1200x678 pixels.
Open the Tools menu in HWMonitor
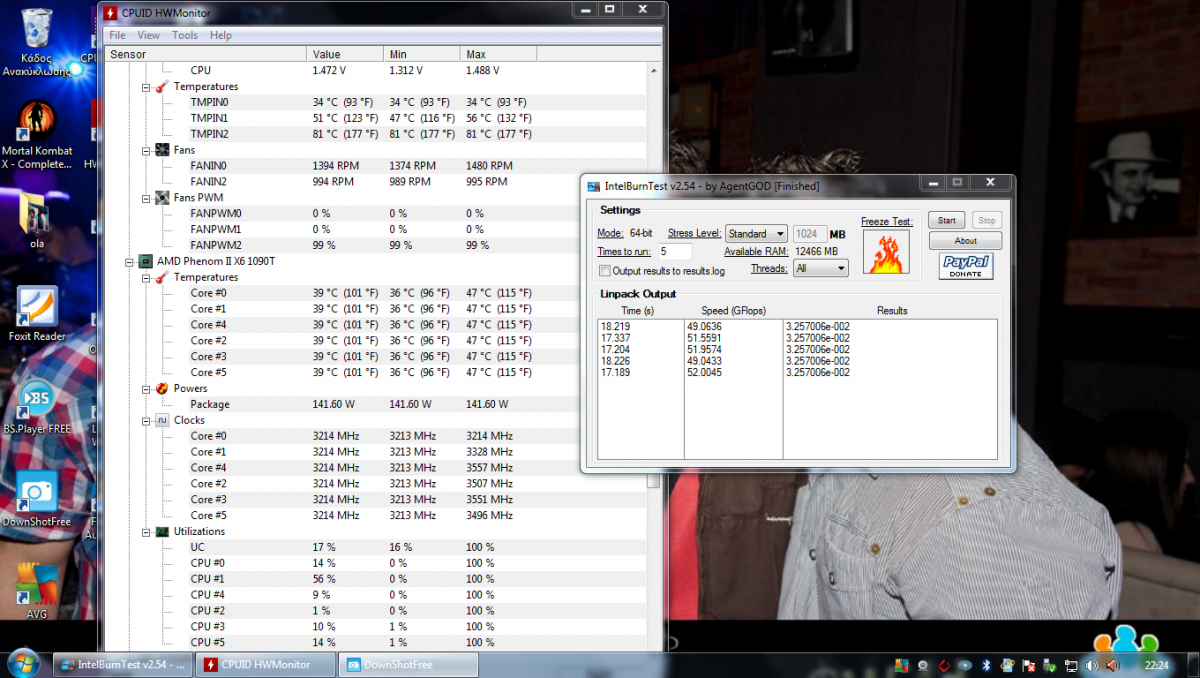coord(185,35)
